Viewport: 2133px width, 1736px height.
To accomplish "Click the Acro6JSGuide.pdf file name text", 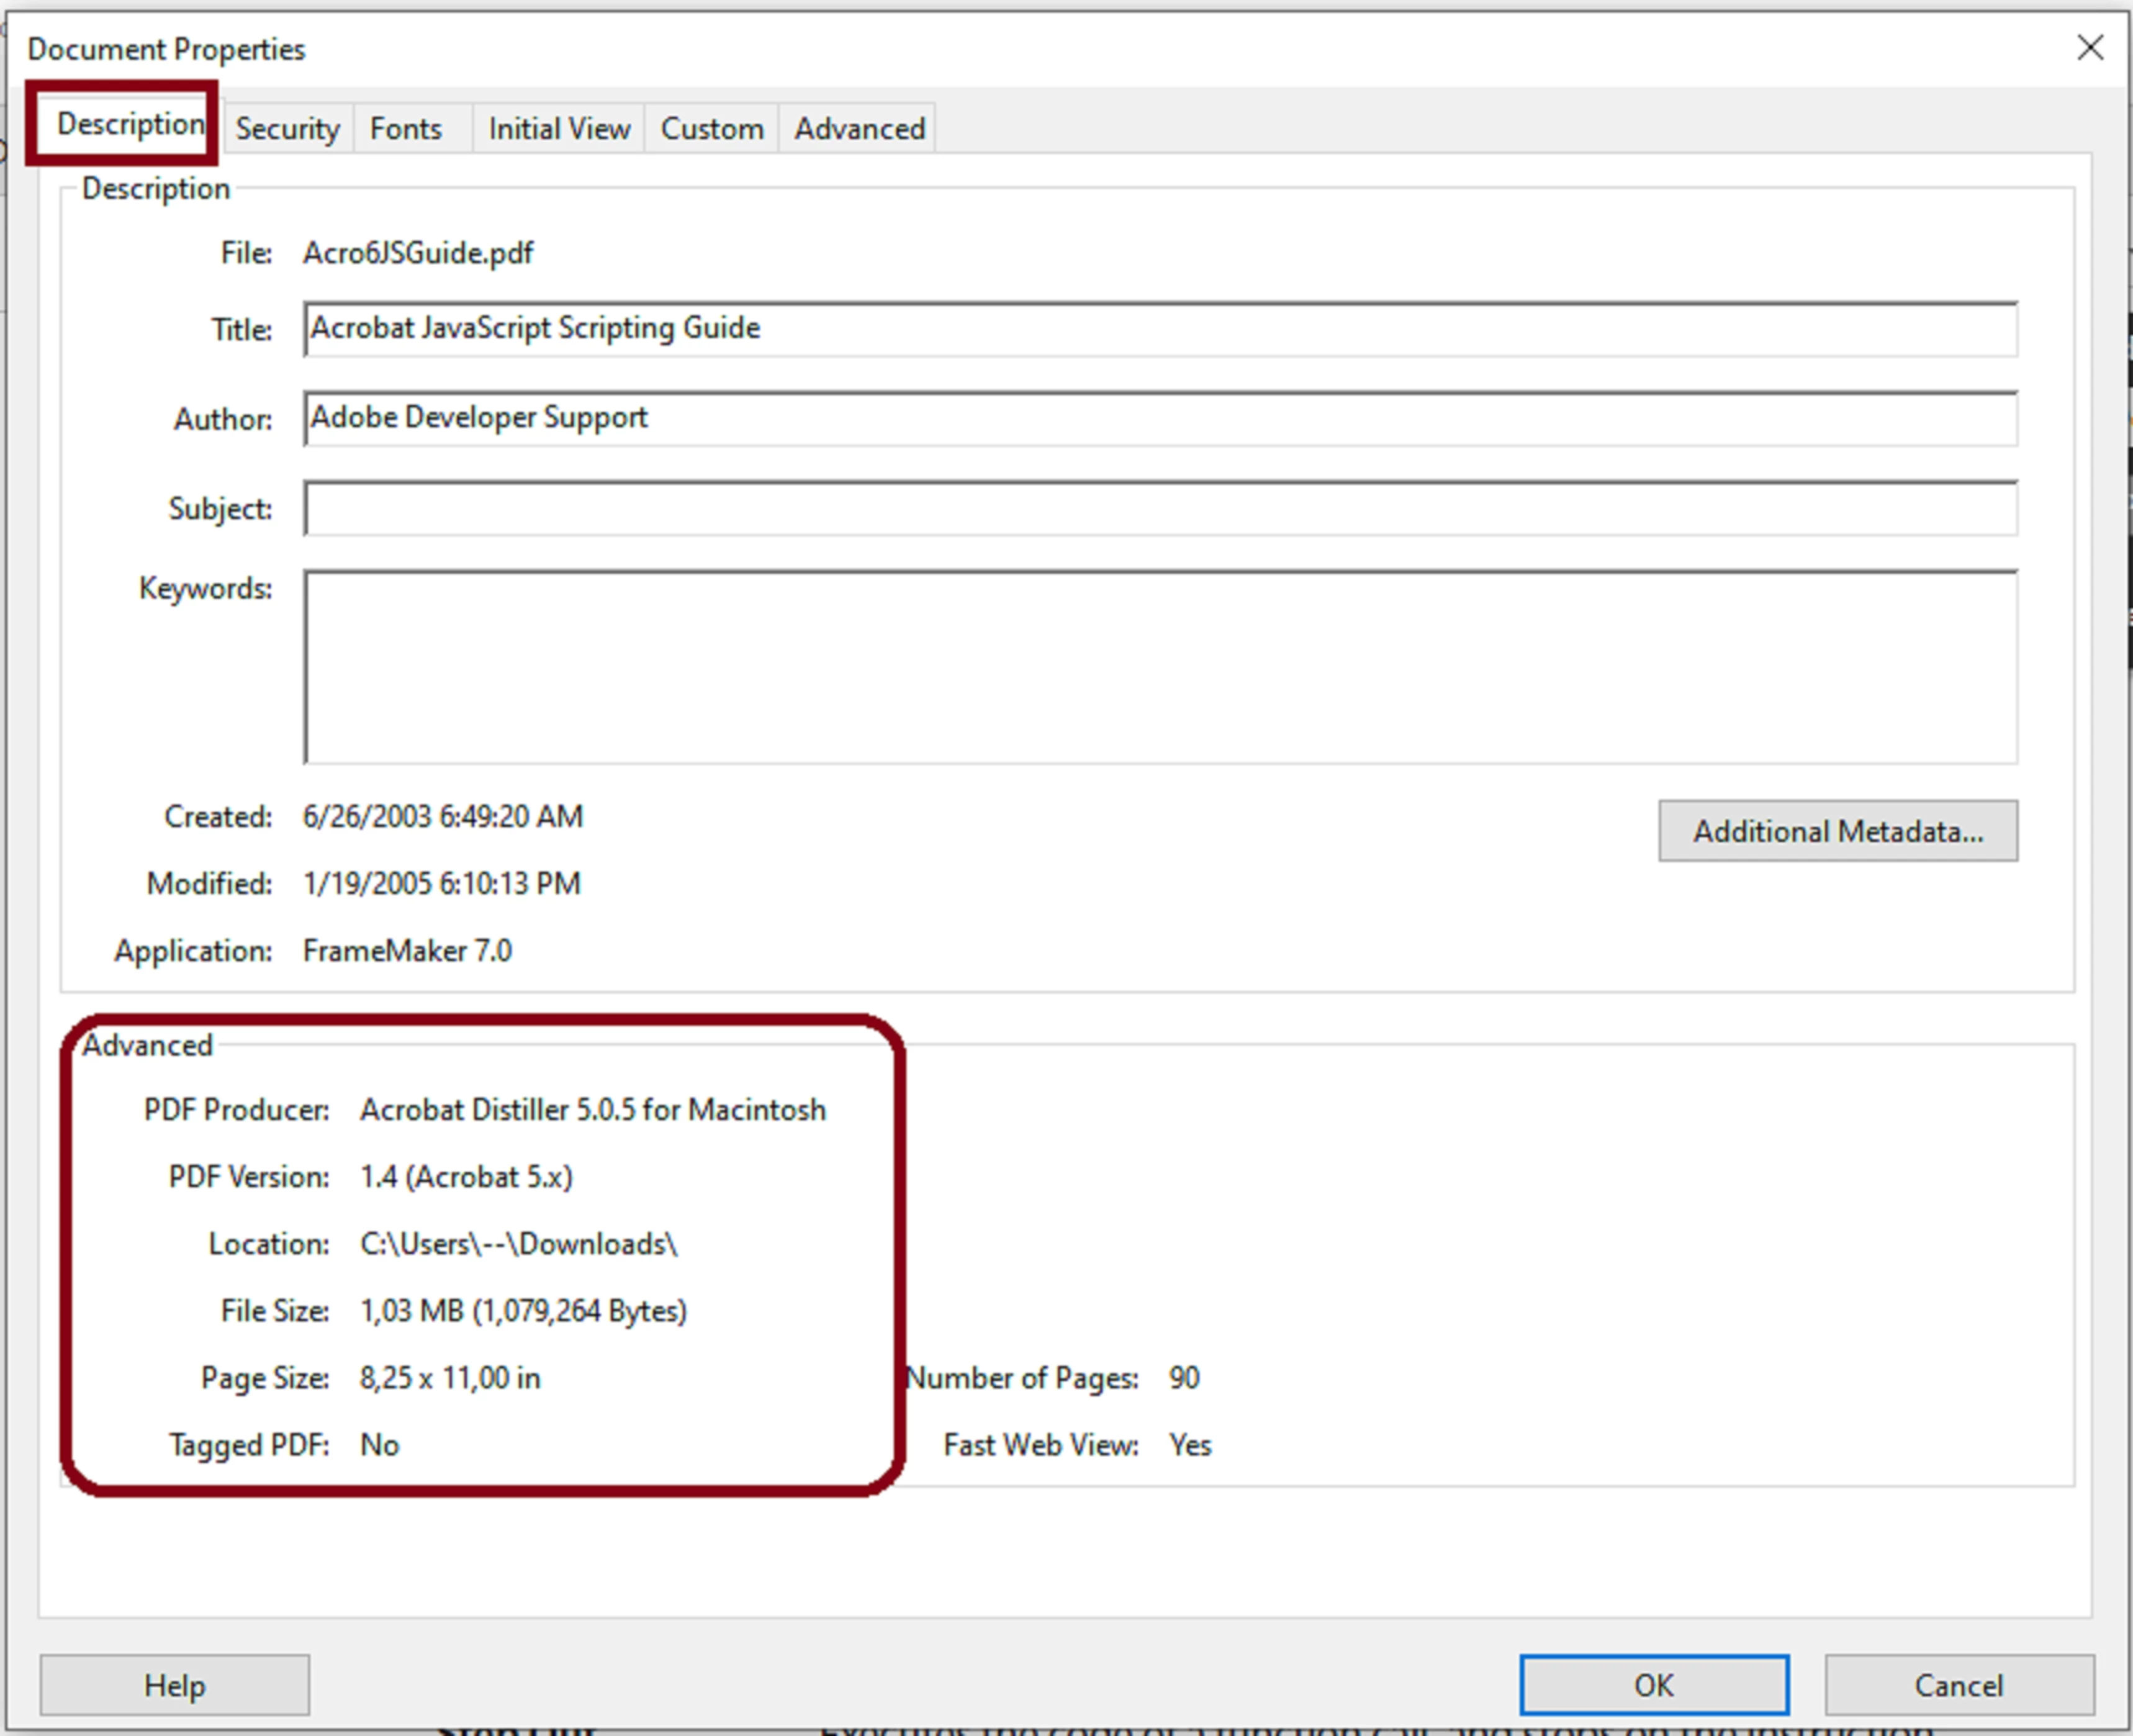I will 418,253.
